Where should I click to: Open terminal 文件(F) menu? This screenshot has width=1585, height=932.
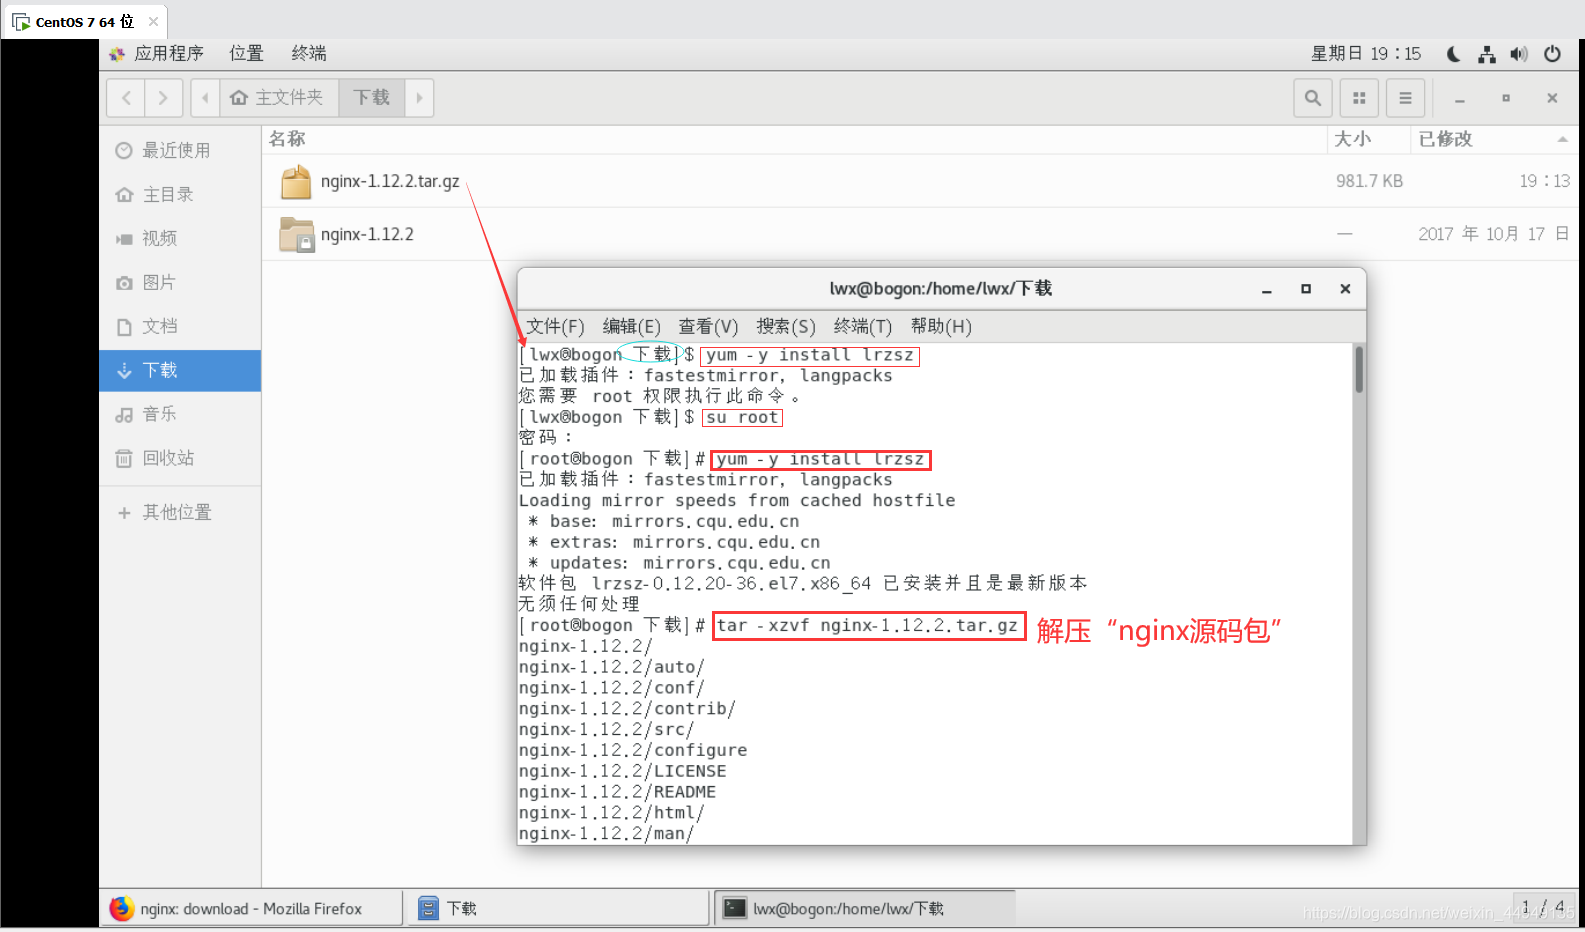[555, 326]
